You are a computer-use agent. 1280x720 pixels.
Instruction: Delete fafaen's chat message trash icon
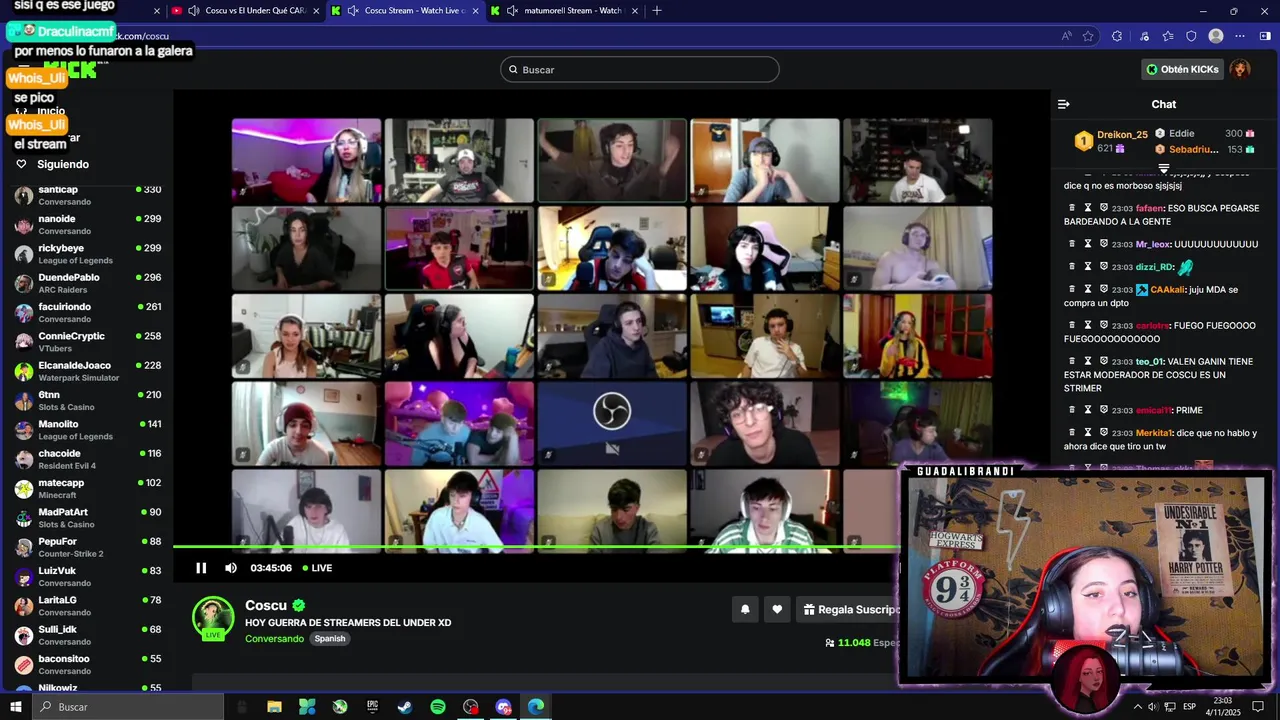click(x=1072, y=208)
